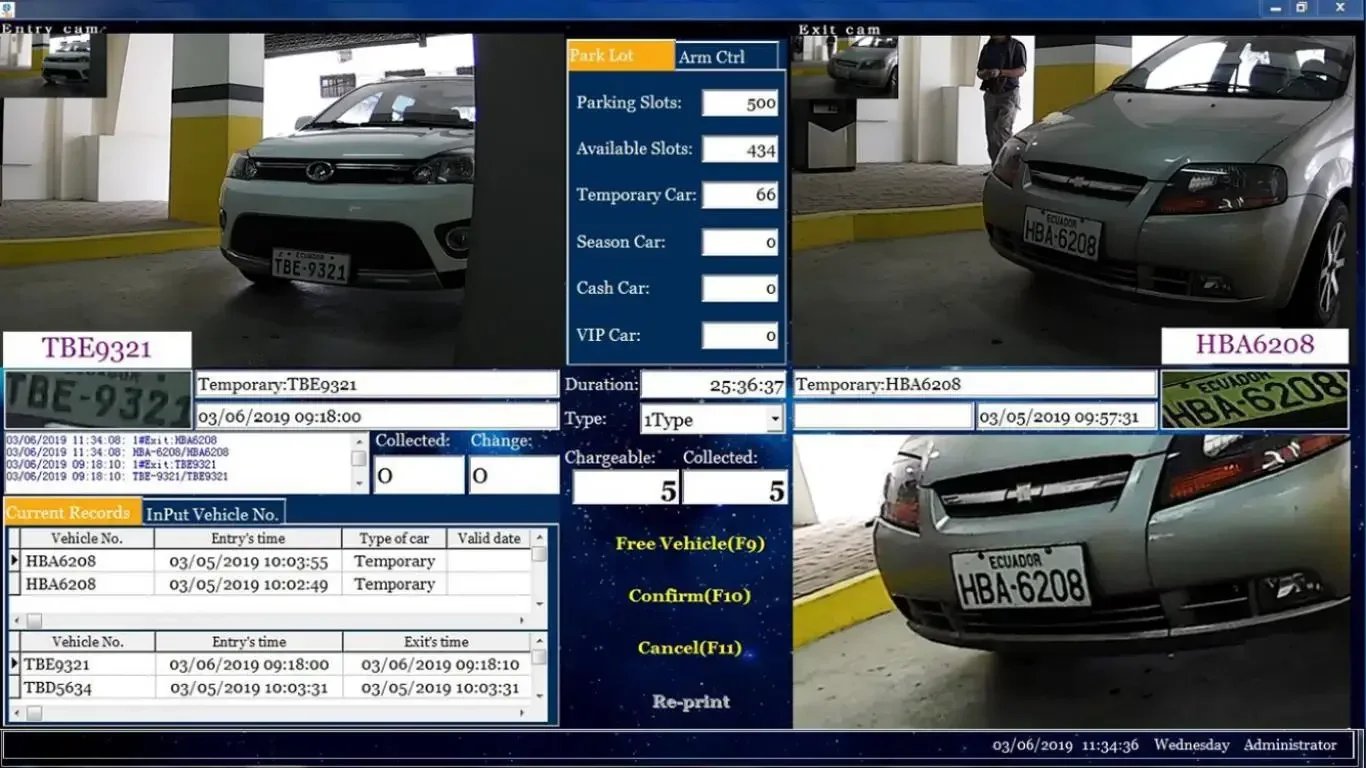Select the Current Records tab
The width and height of the screenshot is (1366, 768).
tap(69, 513)
